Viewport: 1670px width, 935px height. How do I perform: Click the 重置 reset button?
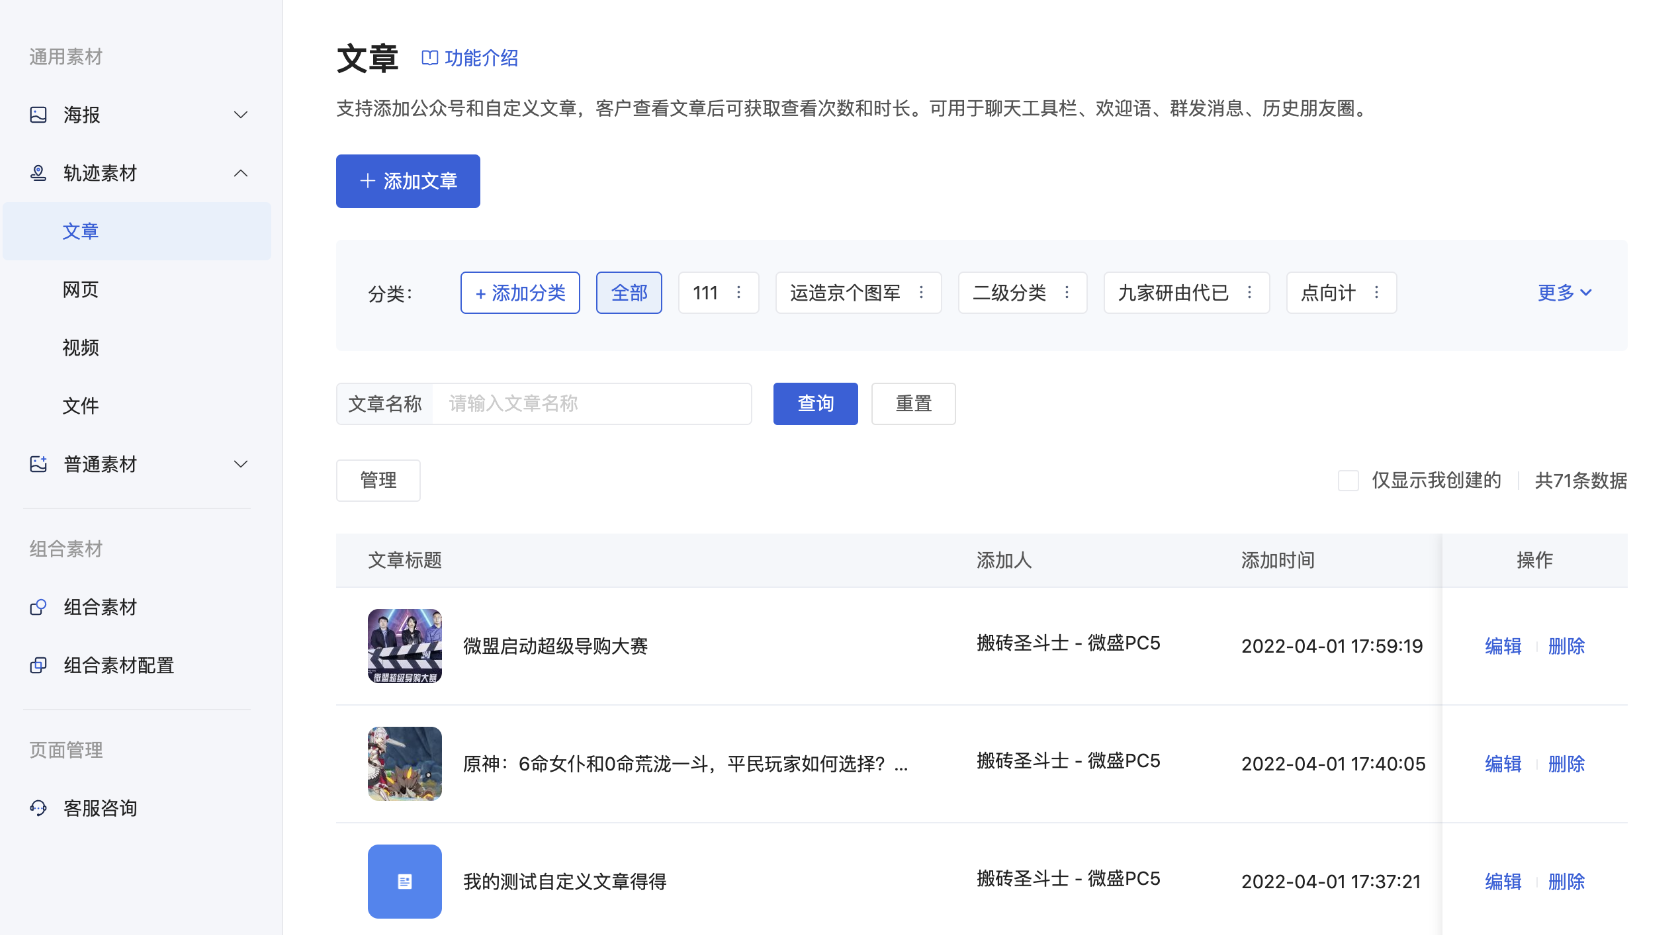913,404
